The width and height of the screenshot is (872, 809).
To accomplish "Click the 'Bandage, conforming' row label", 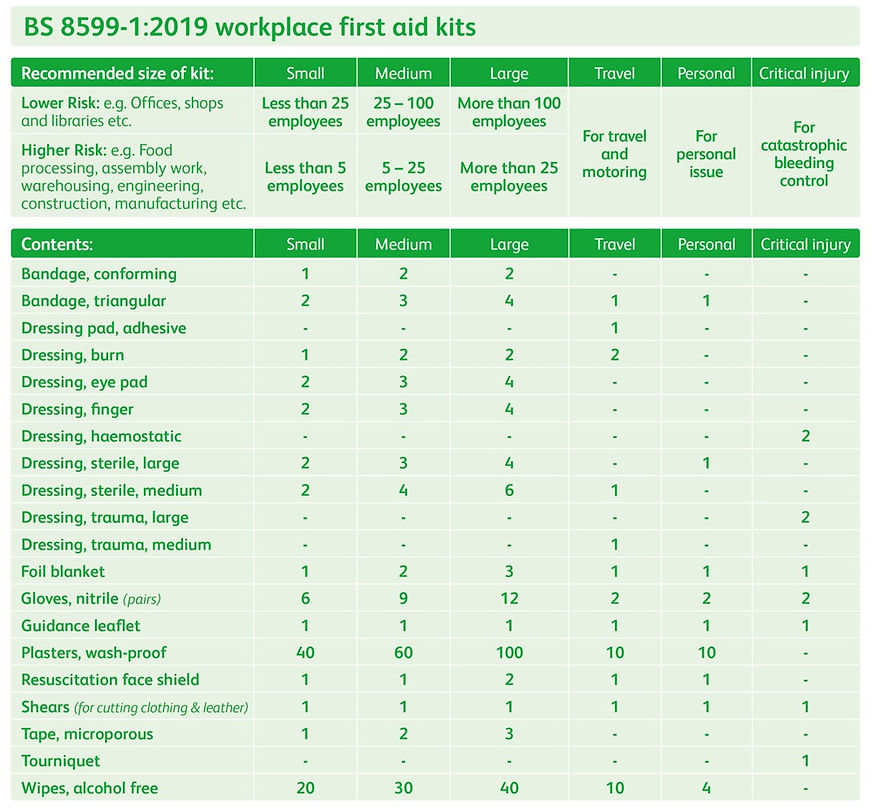I will click(99, 274).
